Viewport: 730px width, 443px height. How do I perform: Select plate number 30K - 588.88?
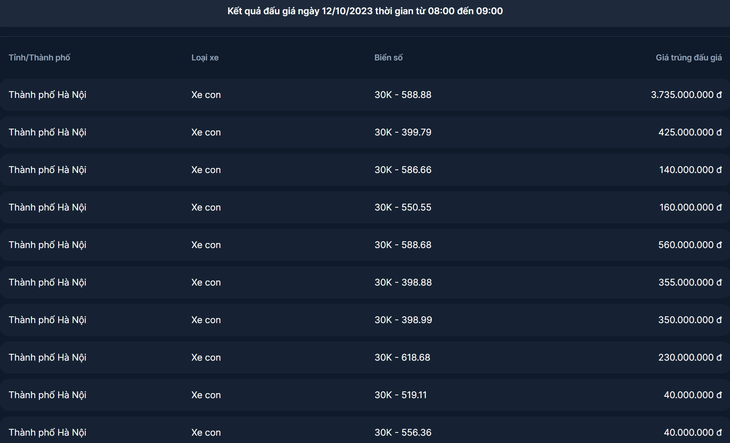tap(403, 95)
